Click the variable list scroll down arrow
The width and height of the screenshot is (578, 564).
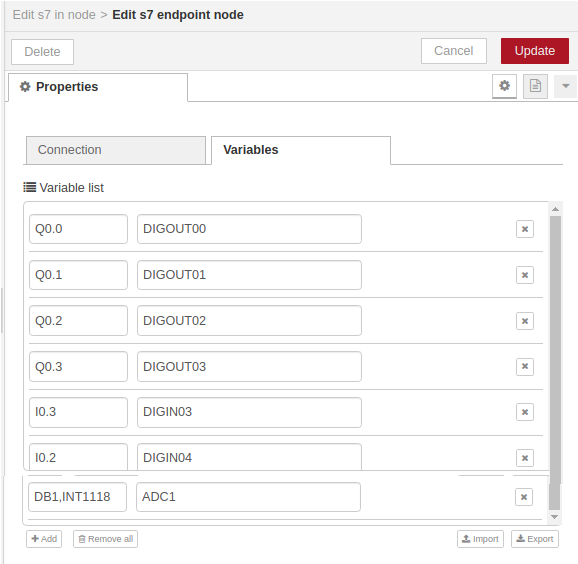tap(554, 517)
